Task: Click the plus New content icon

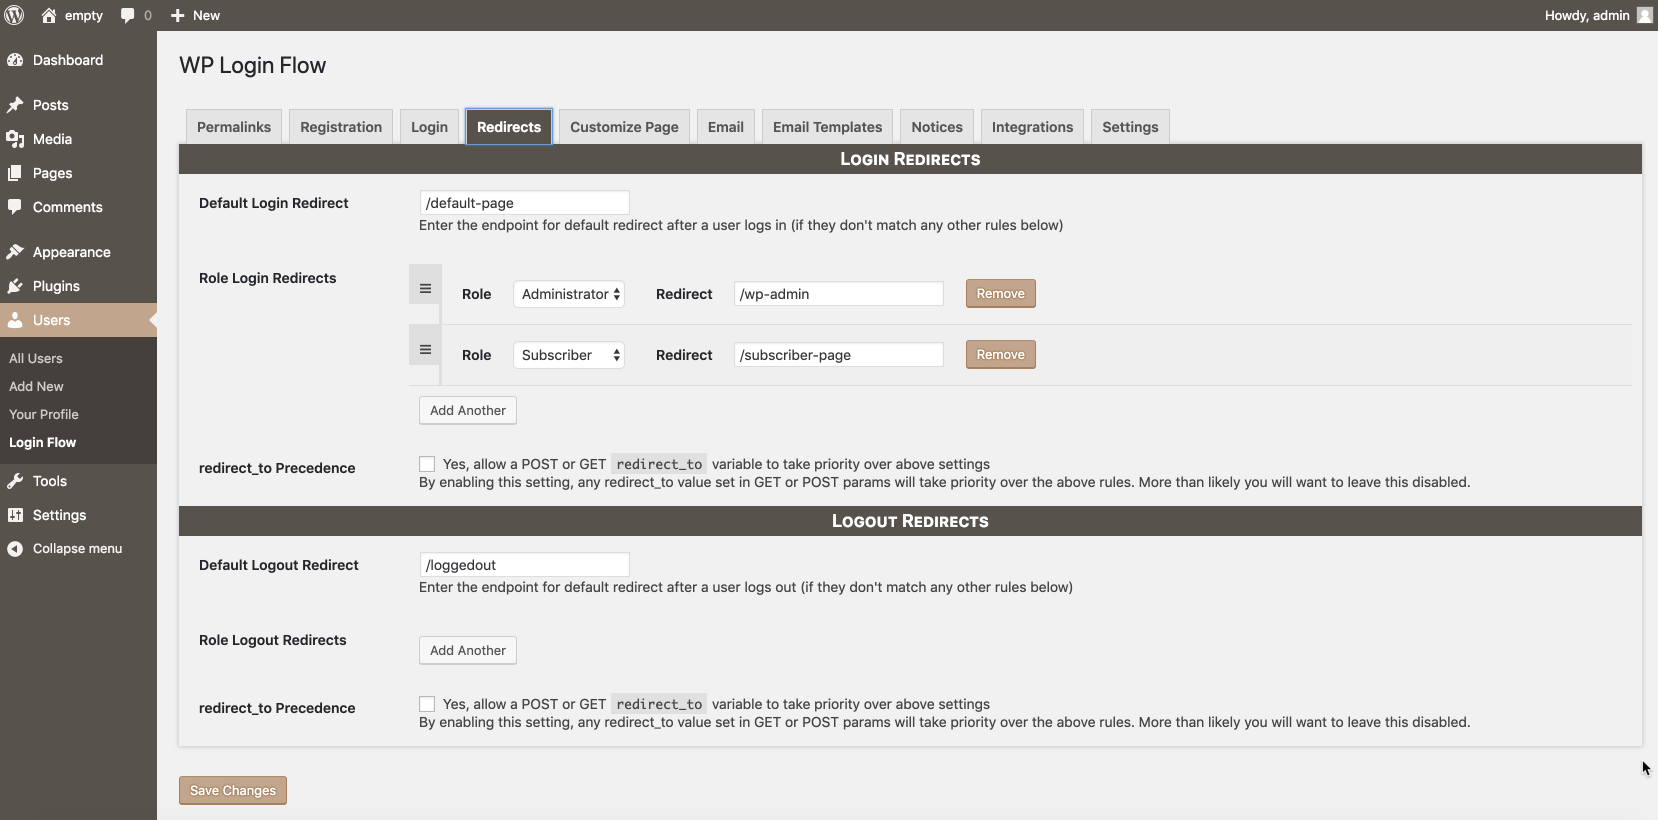Action: (x=178, y=16)
